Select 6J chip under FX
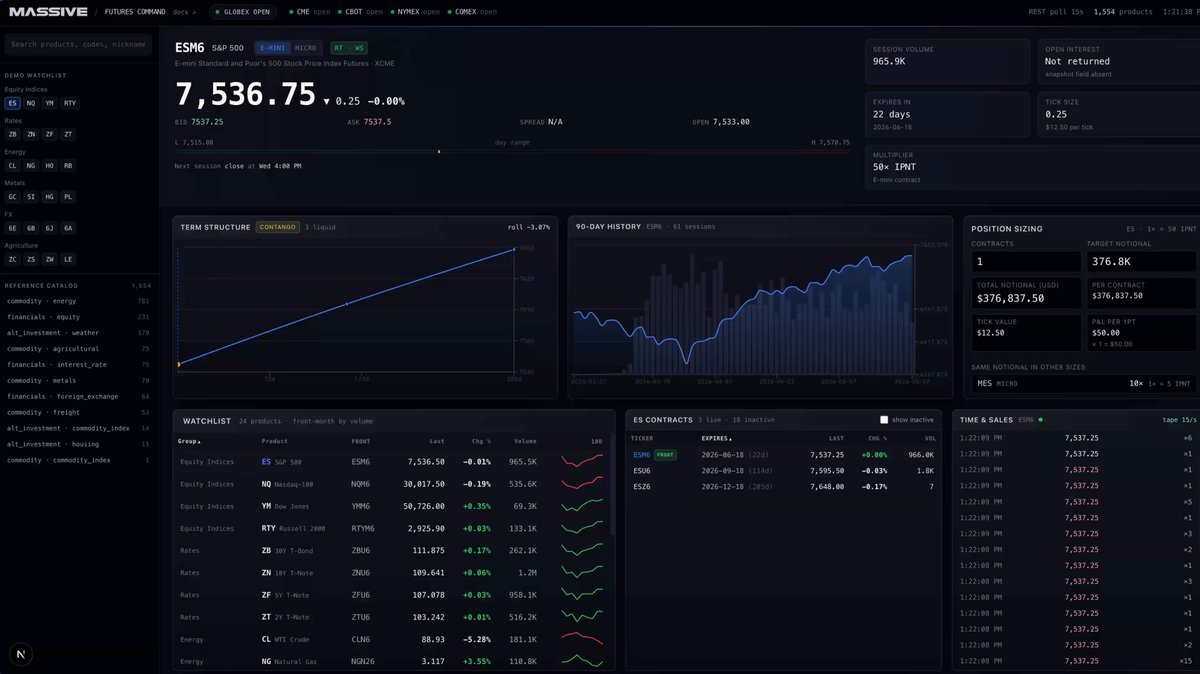Screen dimensions: 1200x674 pos(49,228)
